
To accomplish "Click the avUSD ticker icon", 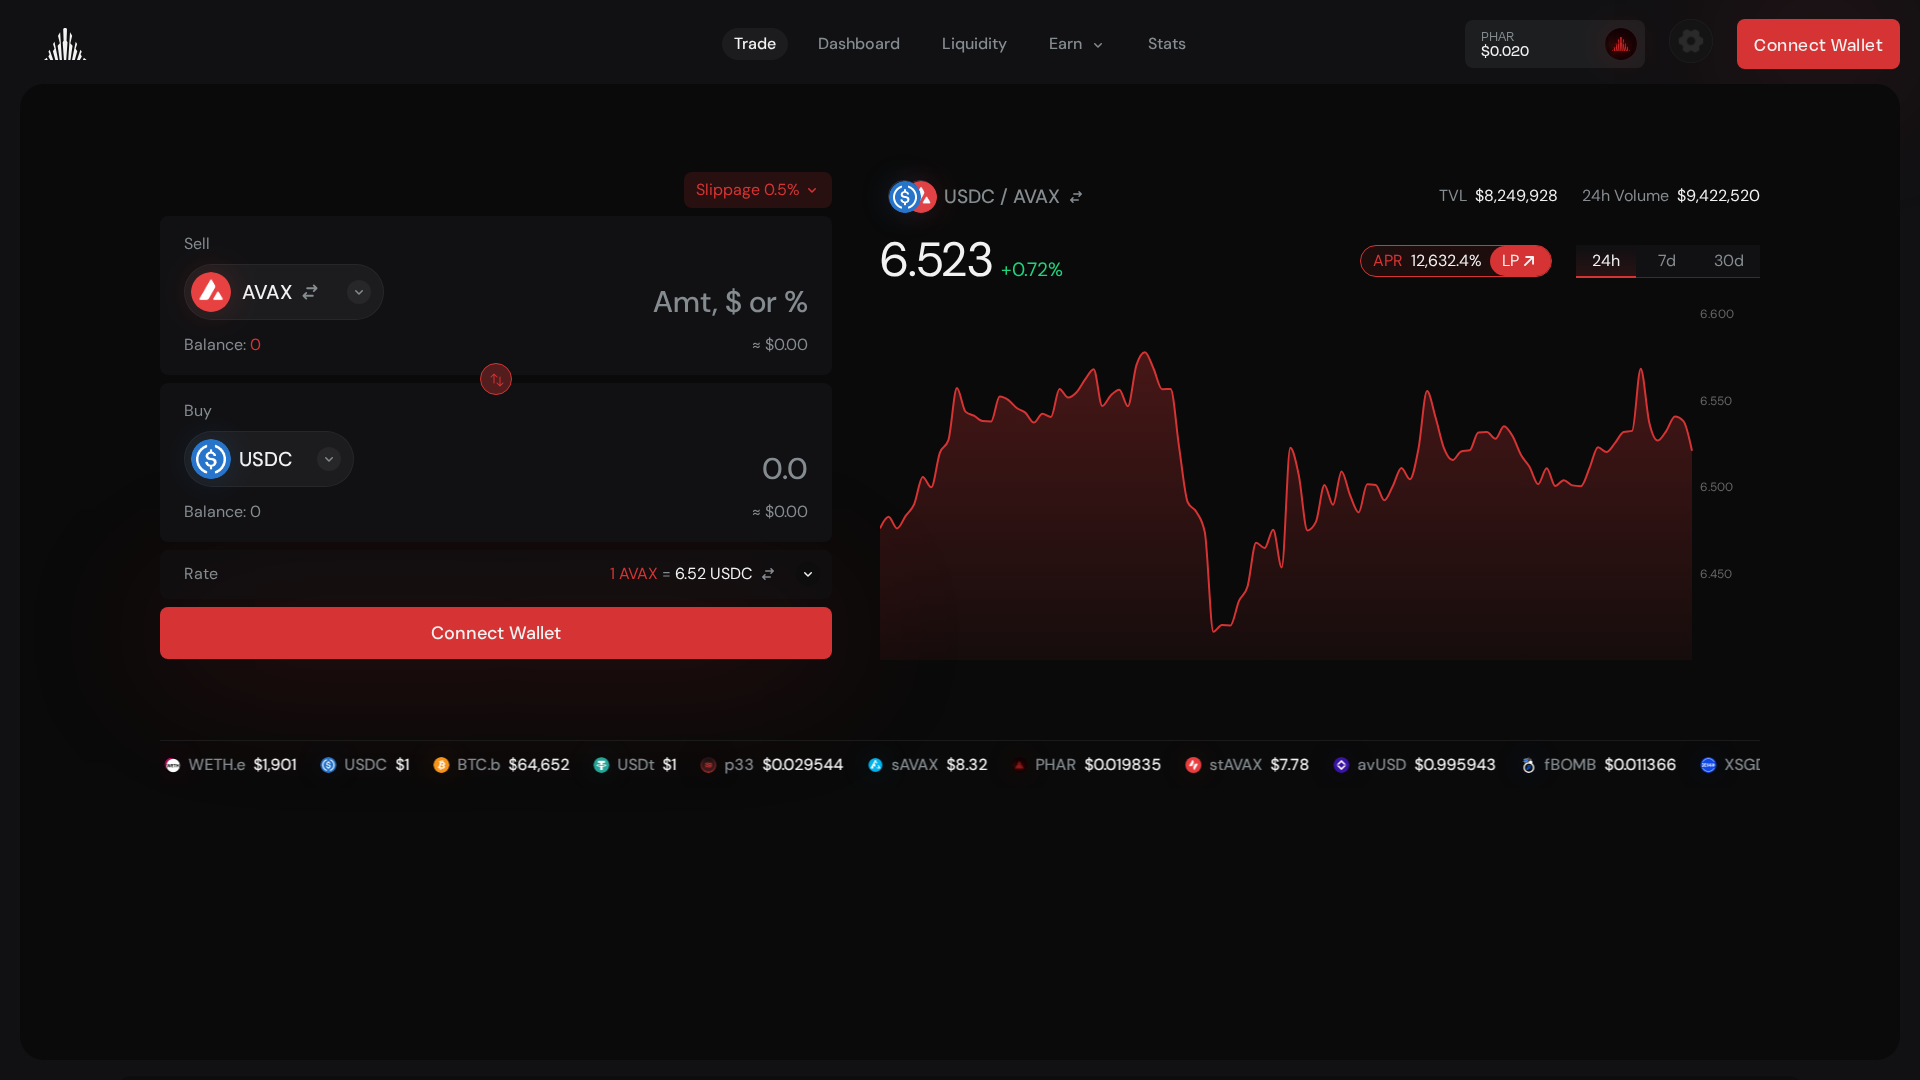I will tap(1341, 765).
